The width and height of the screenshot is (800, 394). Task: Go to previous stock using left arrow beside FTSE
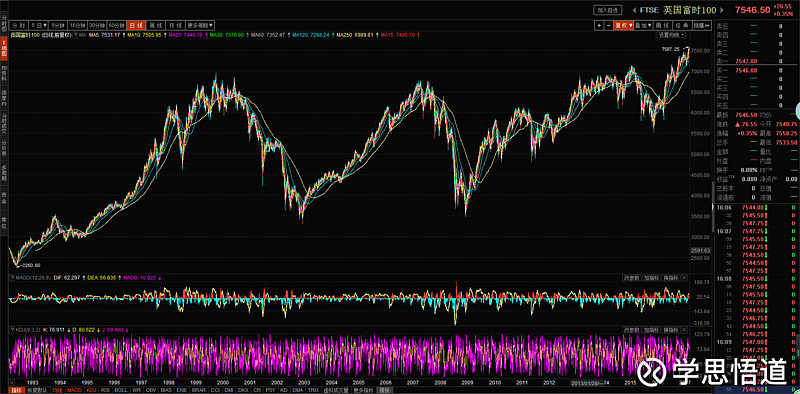tap(635, 10)
